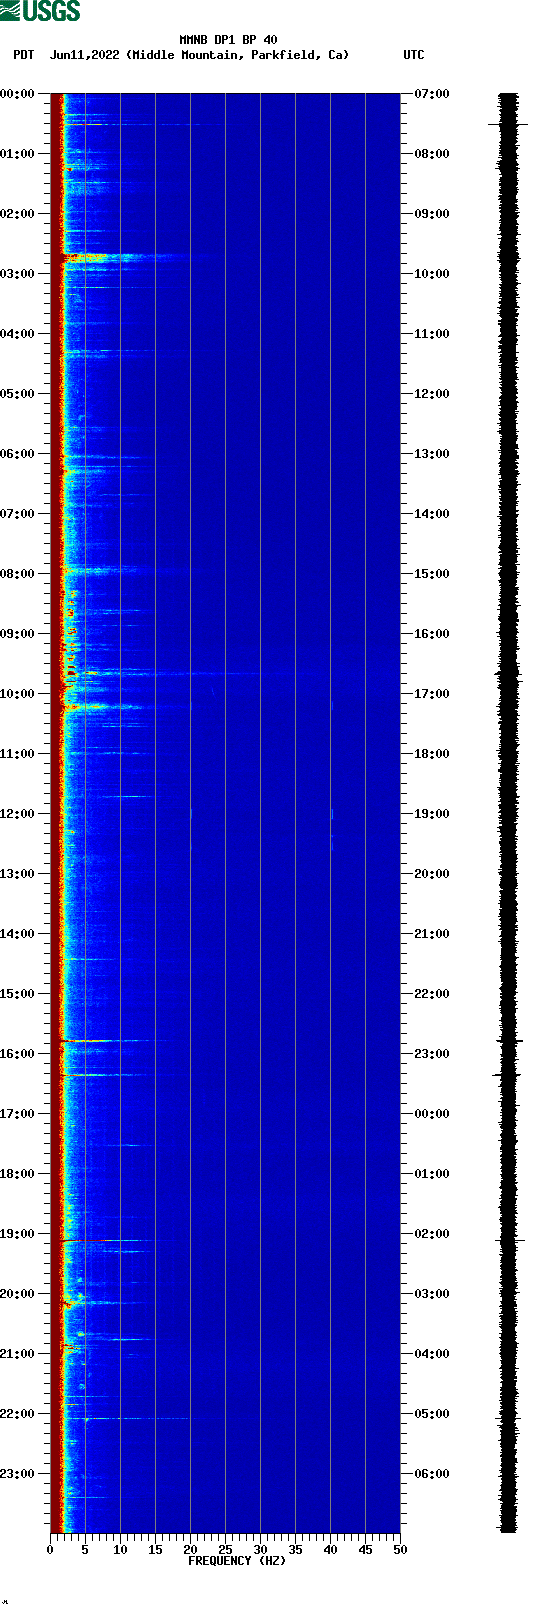Click the '00:00' label on the PDT axis
552x1613 pixels.
click(18, 94)
